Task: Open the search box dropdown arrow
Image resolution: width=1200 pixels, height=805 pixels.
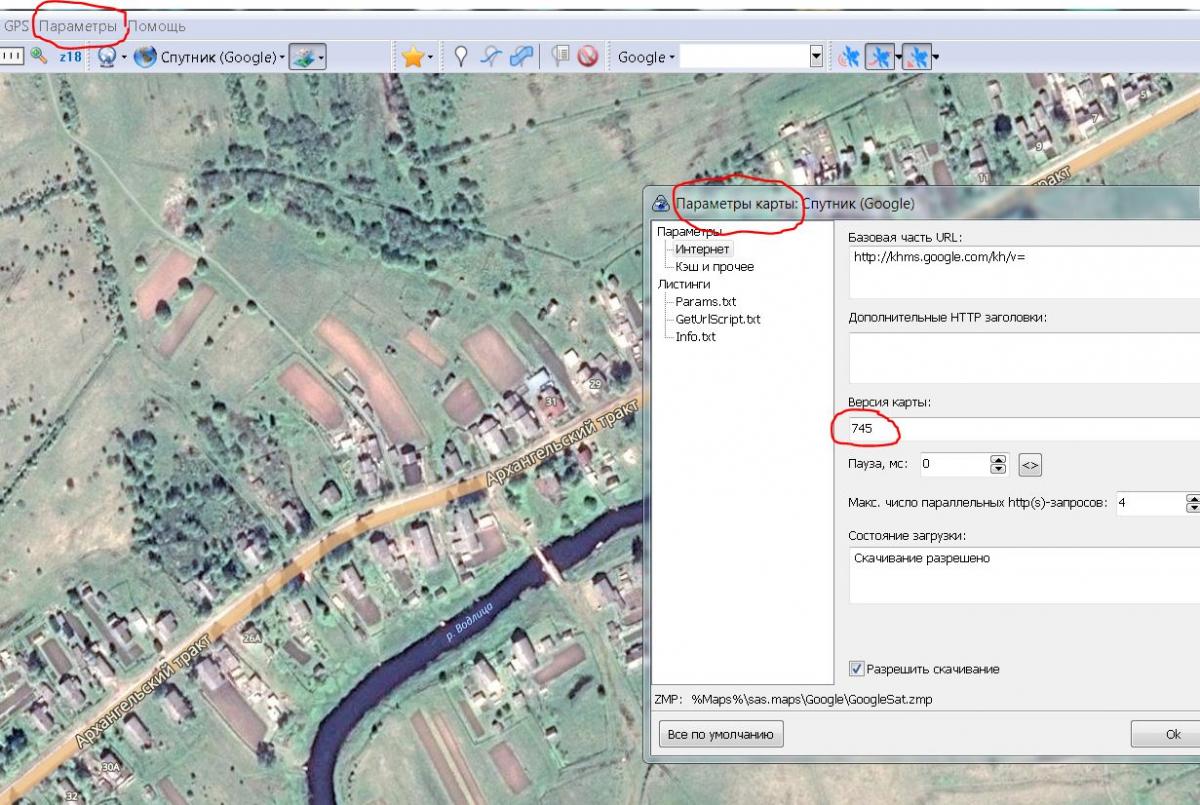Action: click(816, 57)
